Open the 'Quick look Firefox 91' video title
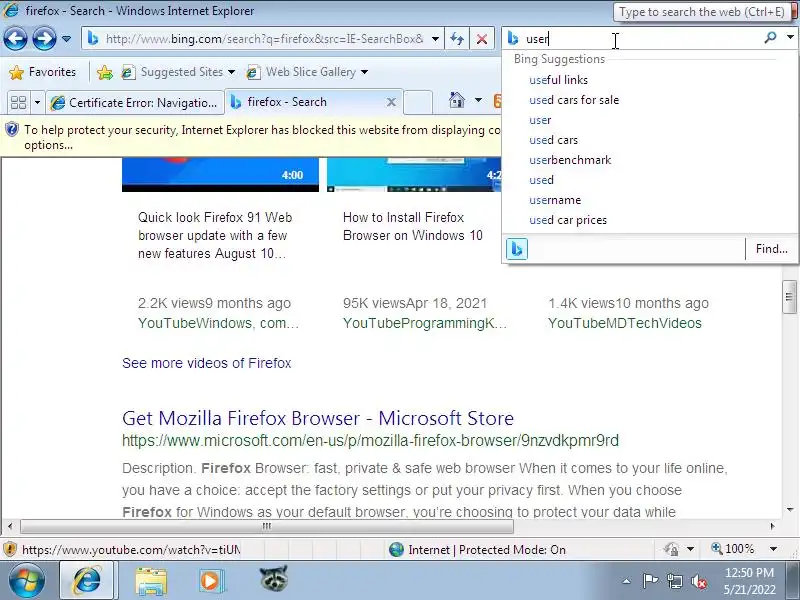This screenshot has height=600, width=800. coord(215,235)
